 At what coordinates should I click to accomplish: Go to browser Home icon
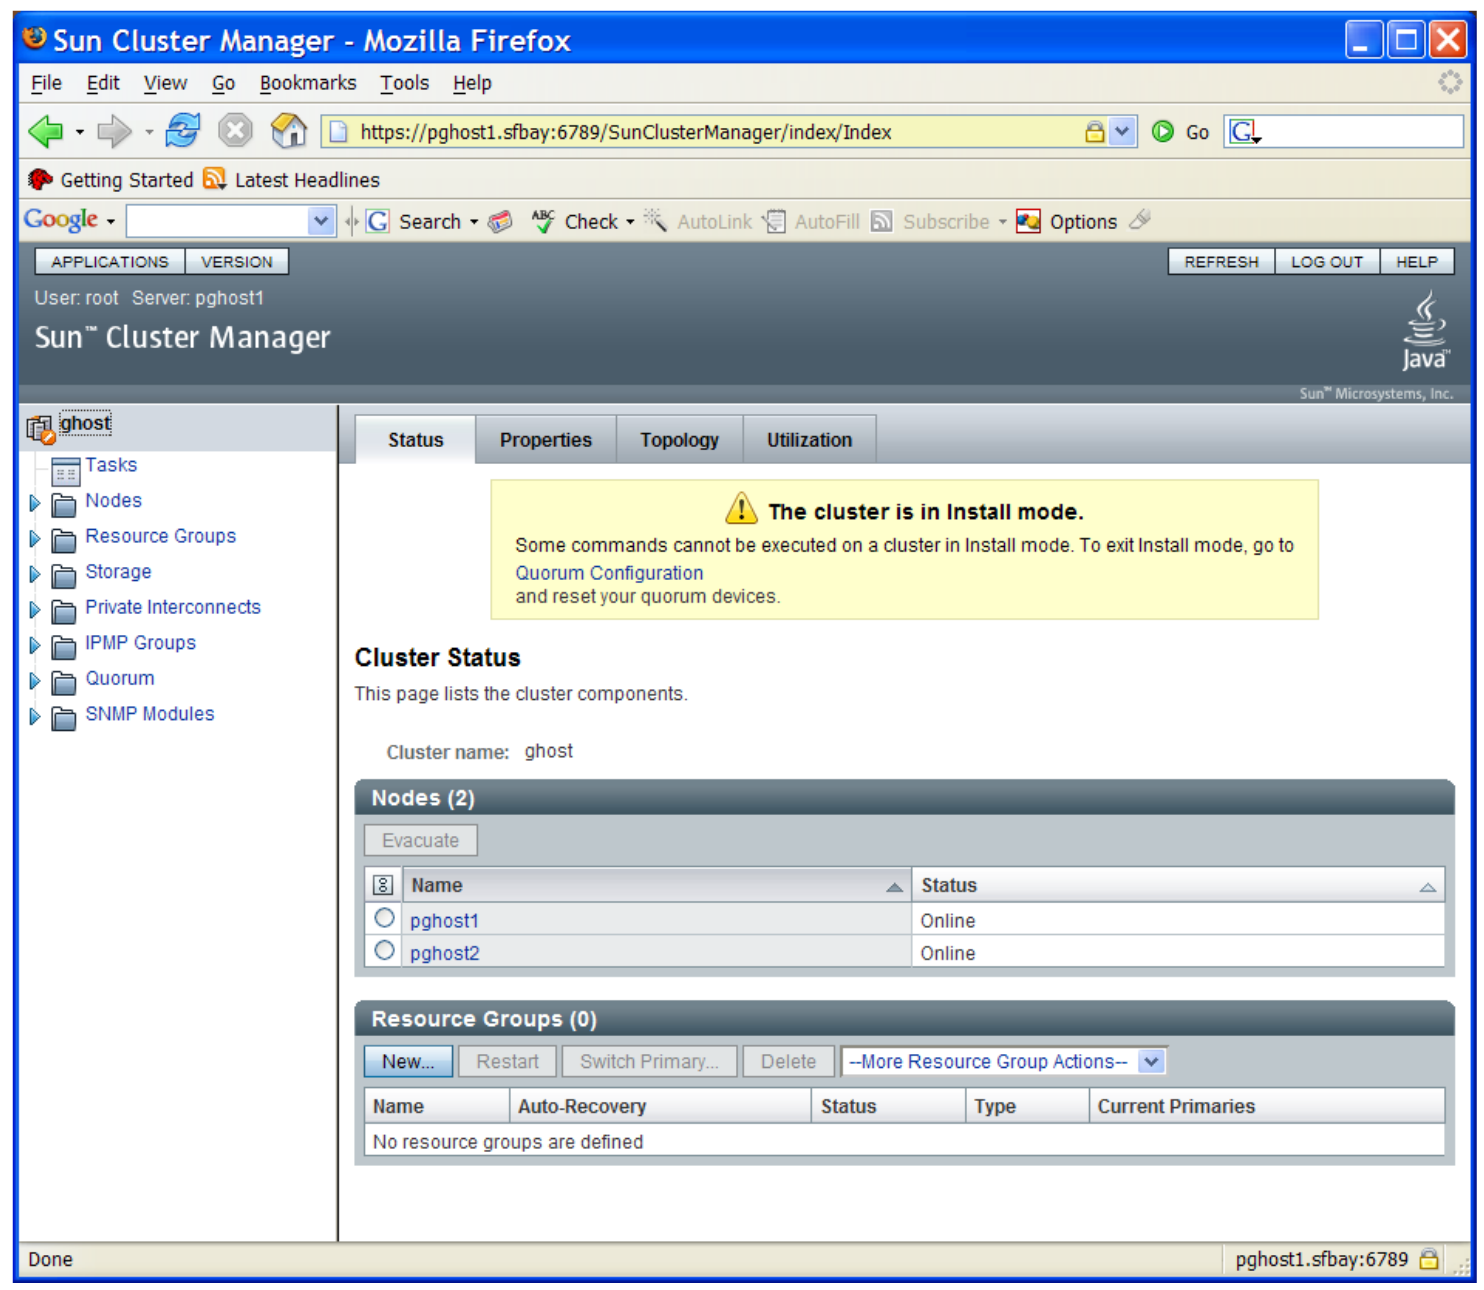tap(289, 130)
